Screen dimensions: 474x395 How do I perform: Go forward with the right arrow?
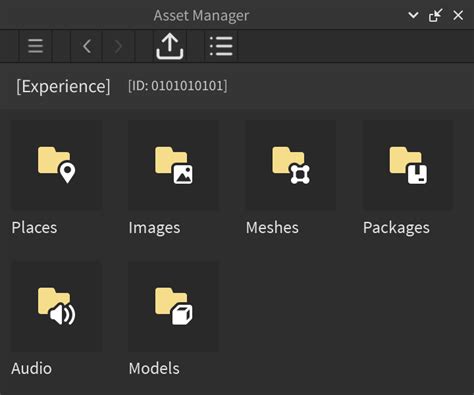tap(117, 46)
